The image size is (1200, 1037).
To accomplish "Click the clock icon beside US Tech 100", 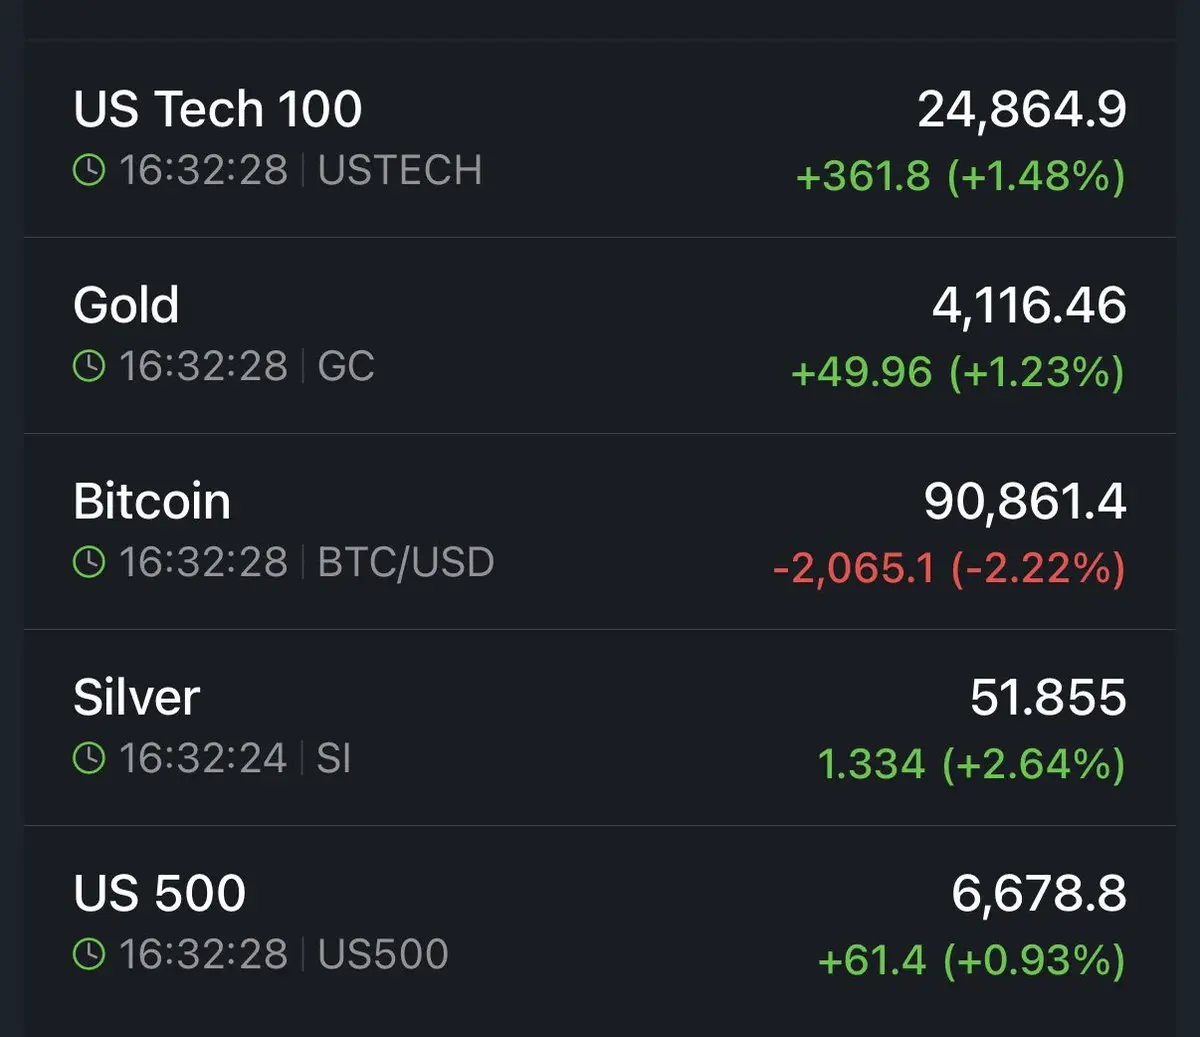I will pos(89,171).
